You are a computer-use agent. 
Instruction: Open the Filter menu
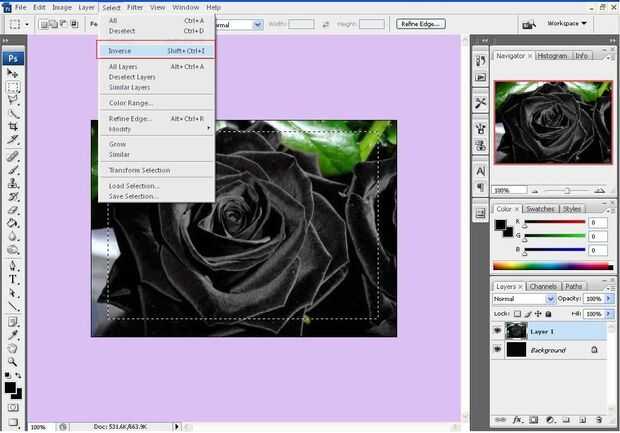135,7
